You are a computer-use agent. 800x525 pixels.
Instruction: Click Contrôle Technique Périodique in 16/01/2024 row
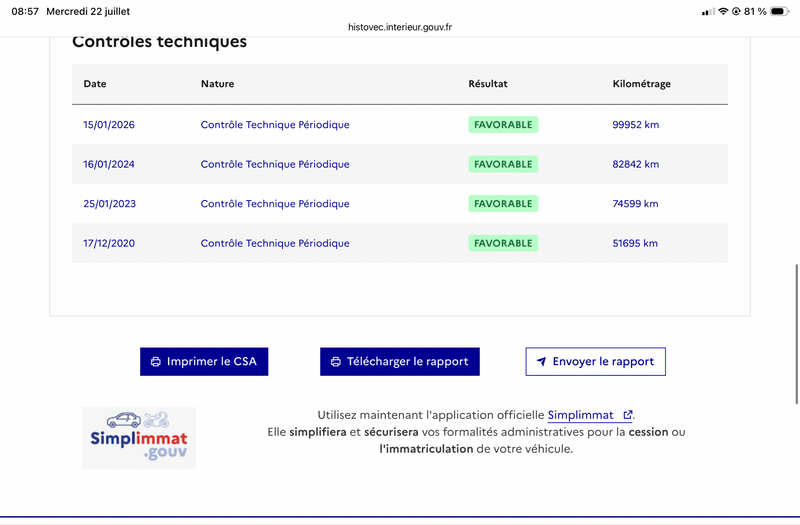(275, 164)
